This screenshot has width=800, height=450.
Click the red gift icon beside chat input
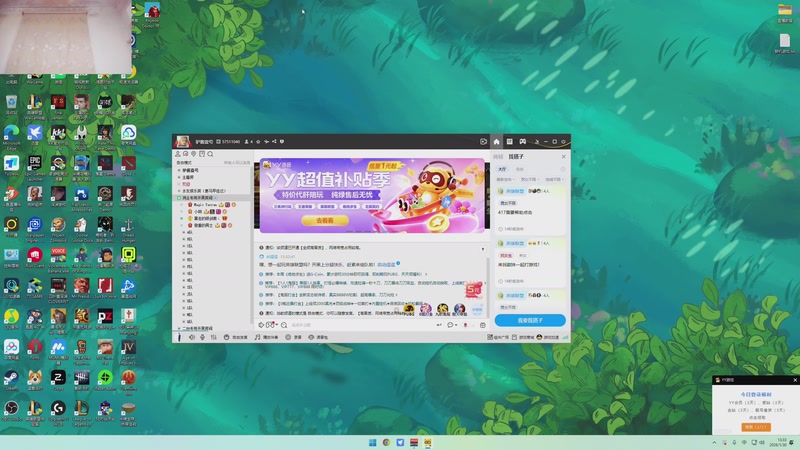coord(465,325)
